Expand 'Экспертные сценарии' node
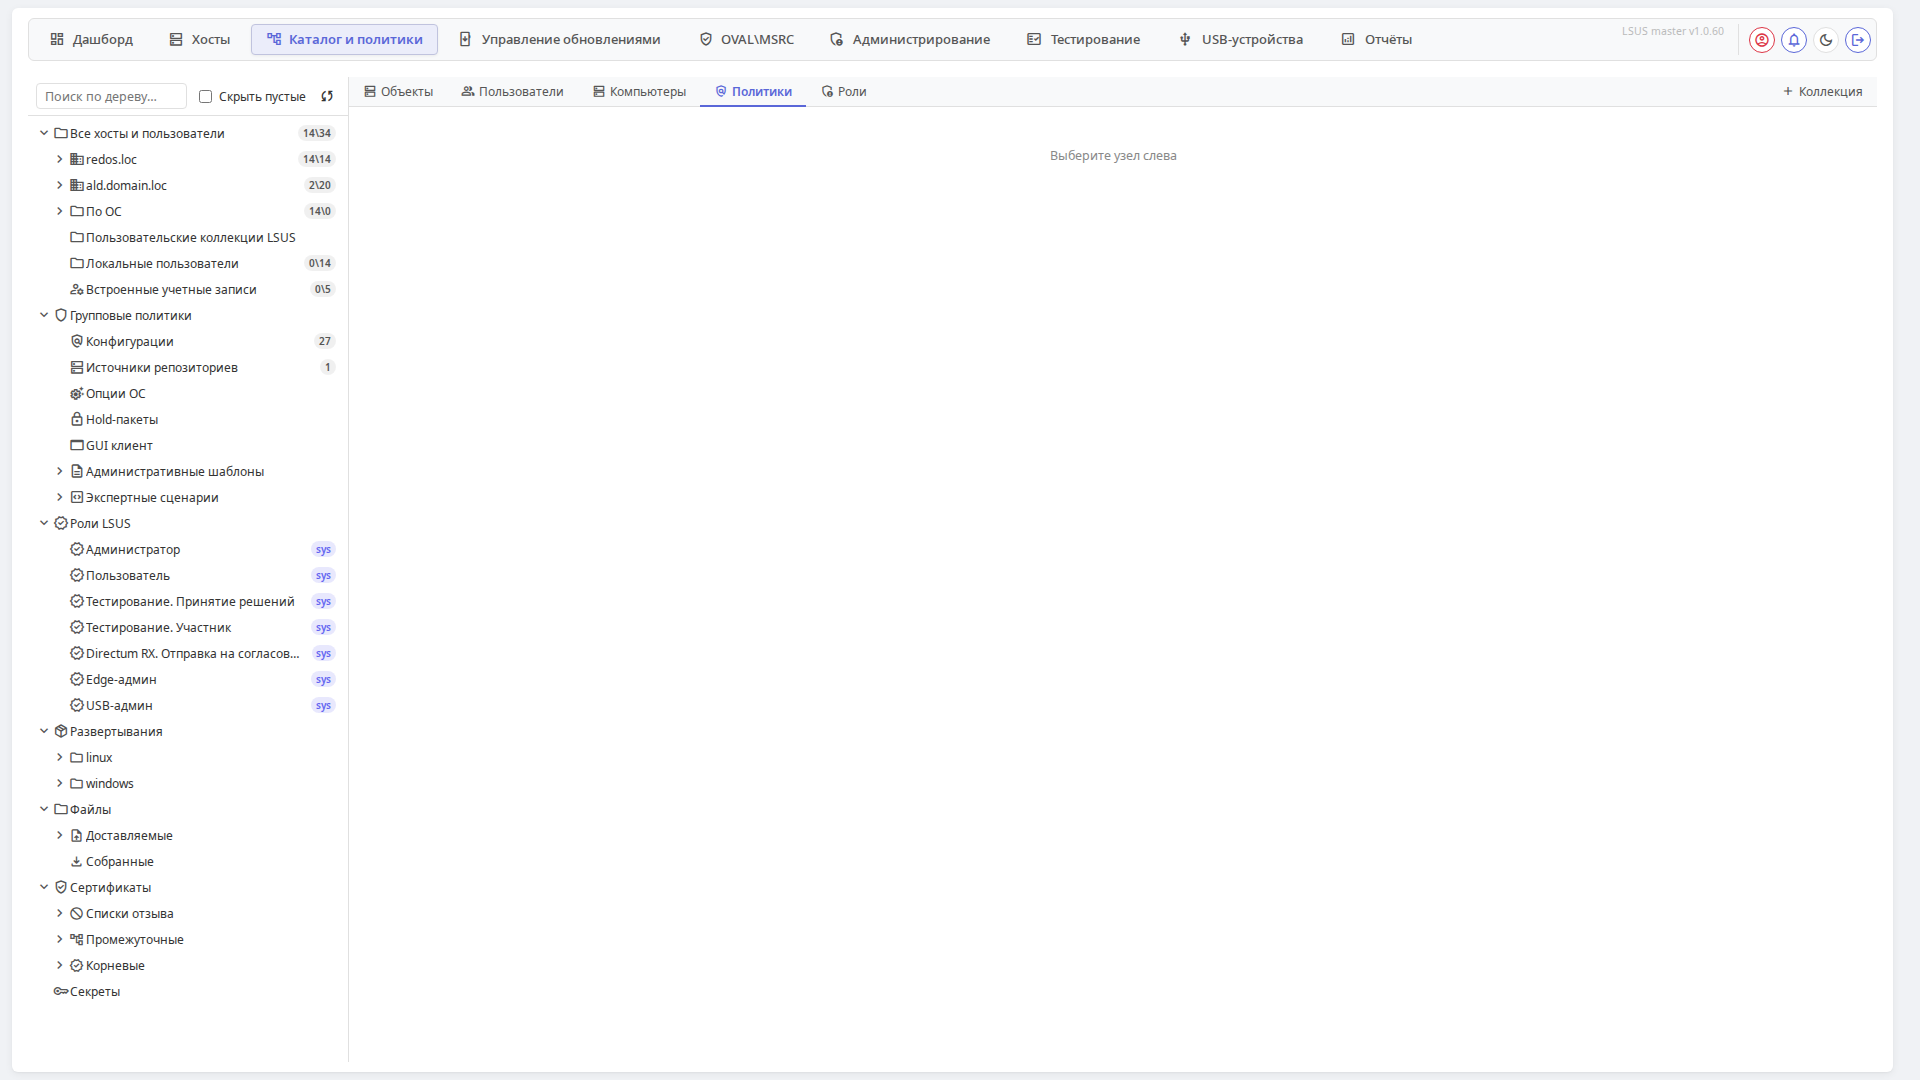Viewport: 1920px width, 1080px height. click(x=60, y=497)
